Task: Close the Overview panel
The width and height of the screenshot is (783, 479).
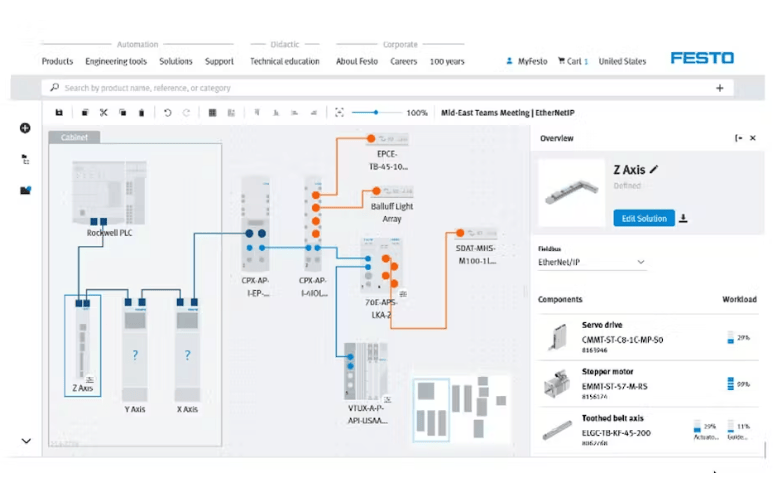Action: (753, 138)
